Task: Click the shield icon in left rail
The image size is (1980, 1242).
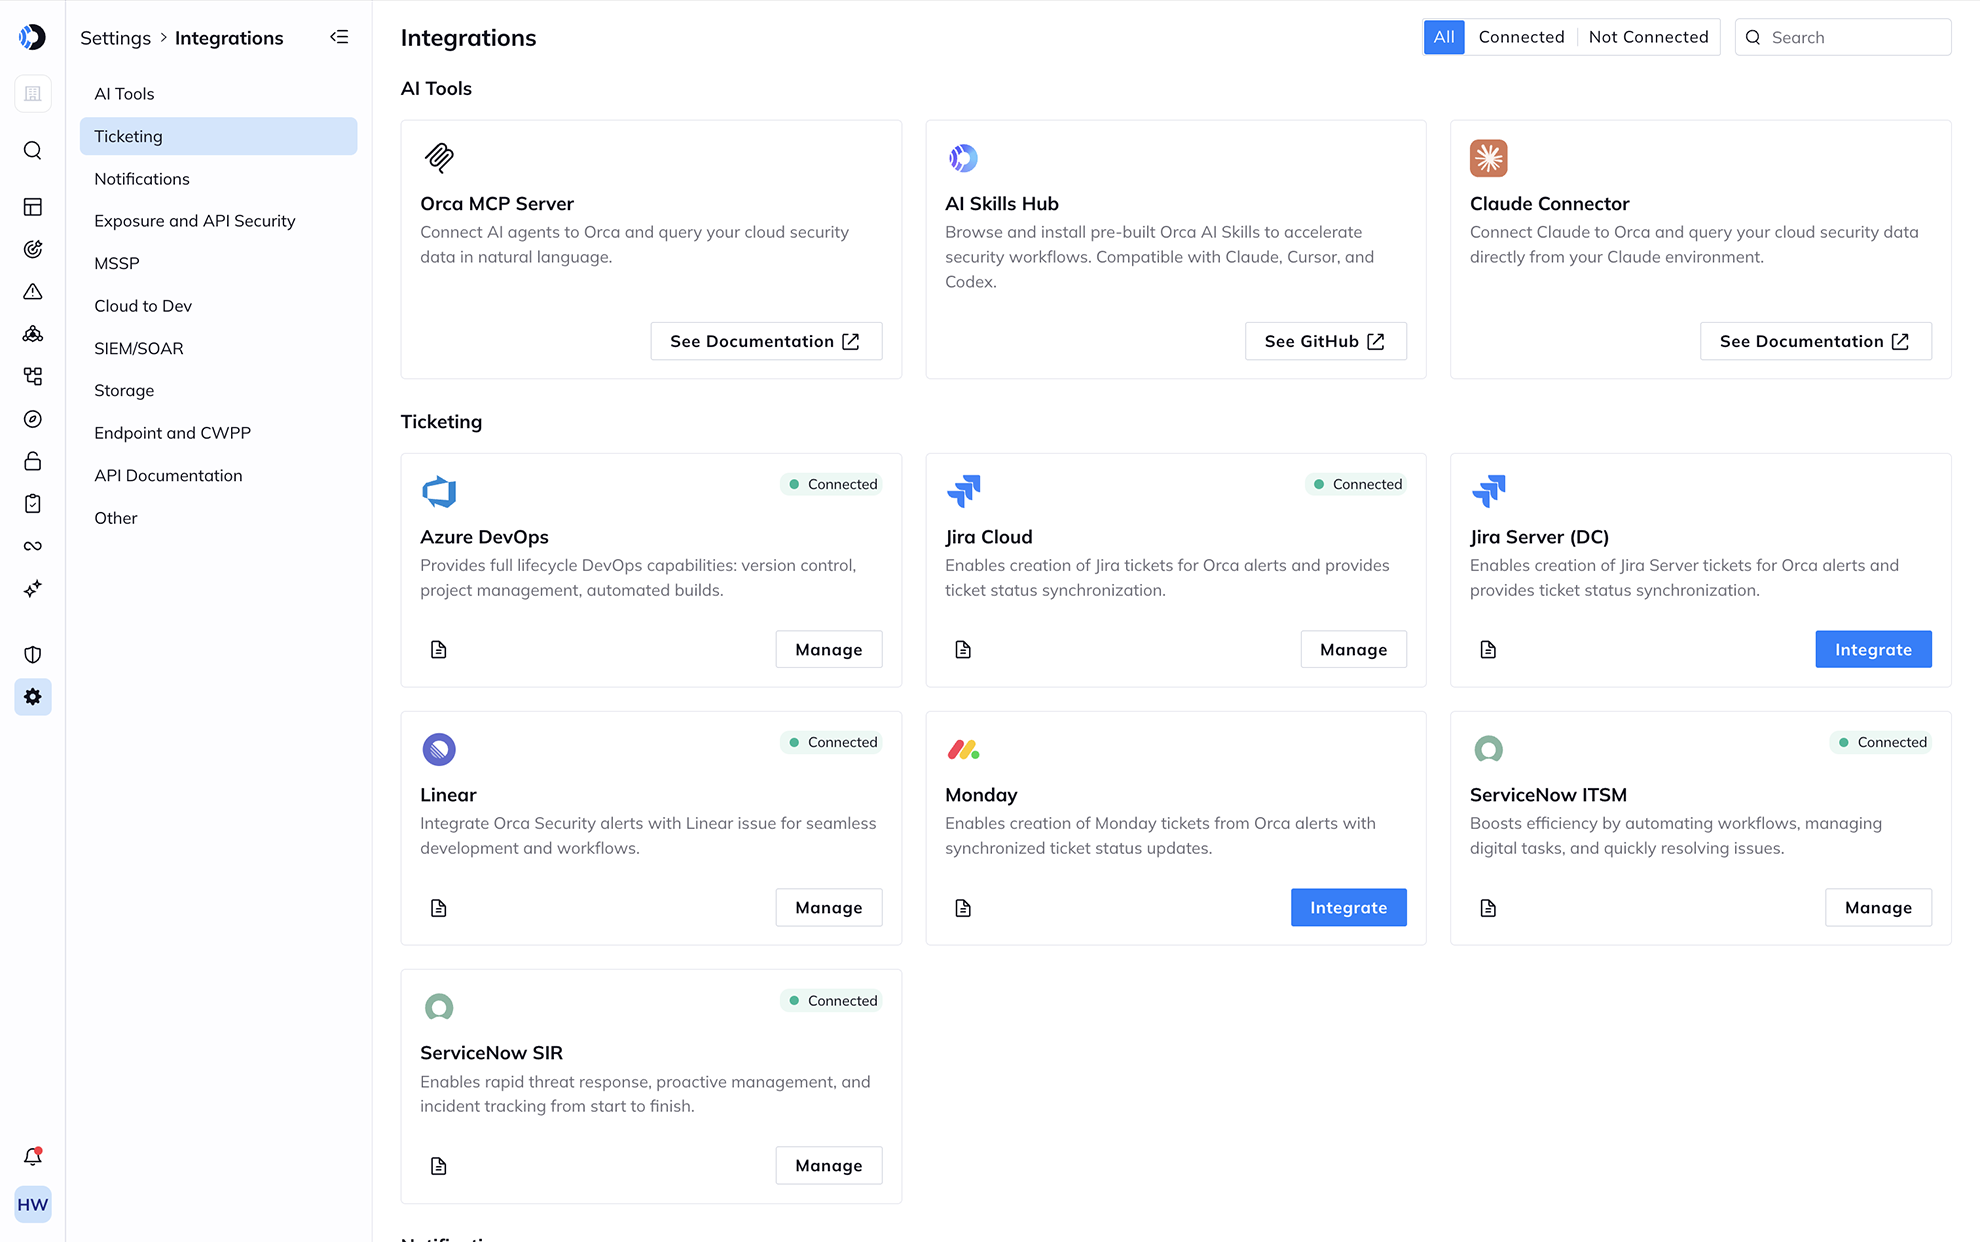Action: click(33, 655)
